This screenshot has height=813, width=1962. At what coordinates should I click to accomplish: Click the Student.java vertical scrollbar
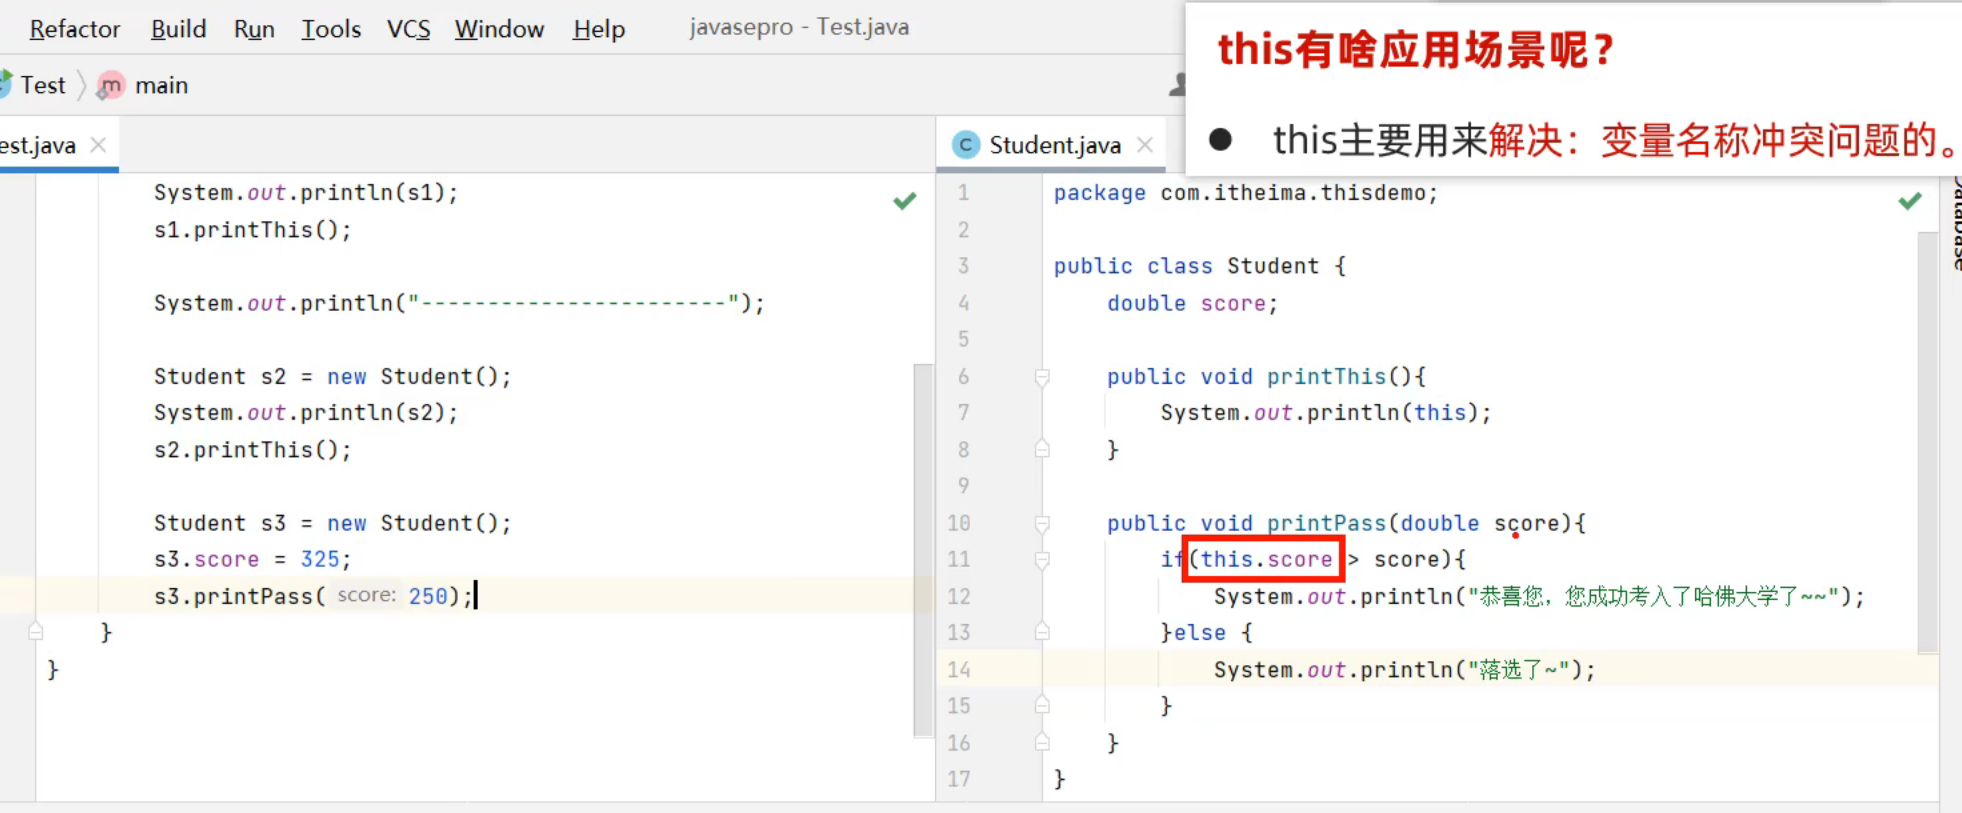coord(1927,443)
